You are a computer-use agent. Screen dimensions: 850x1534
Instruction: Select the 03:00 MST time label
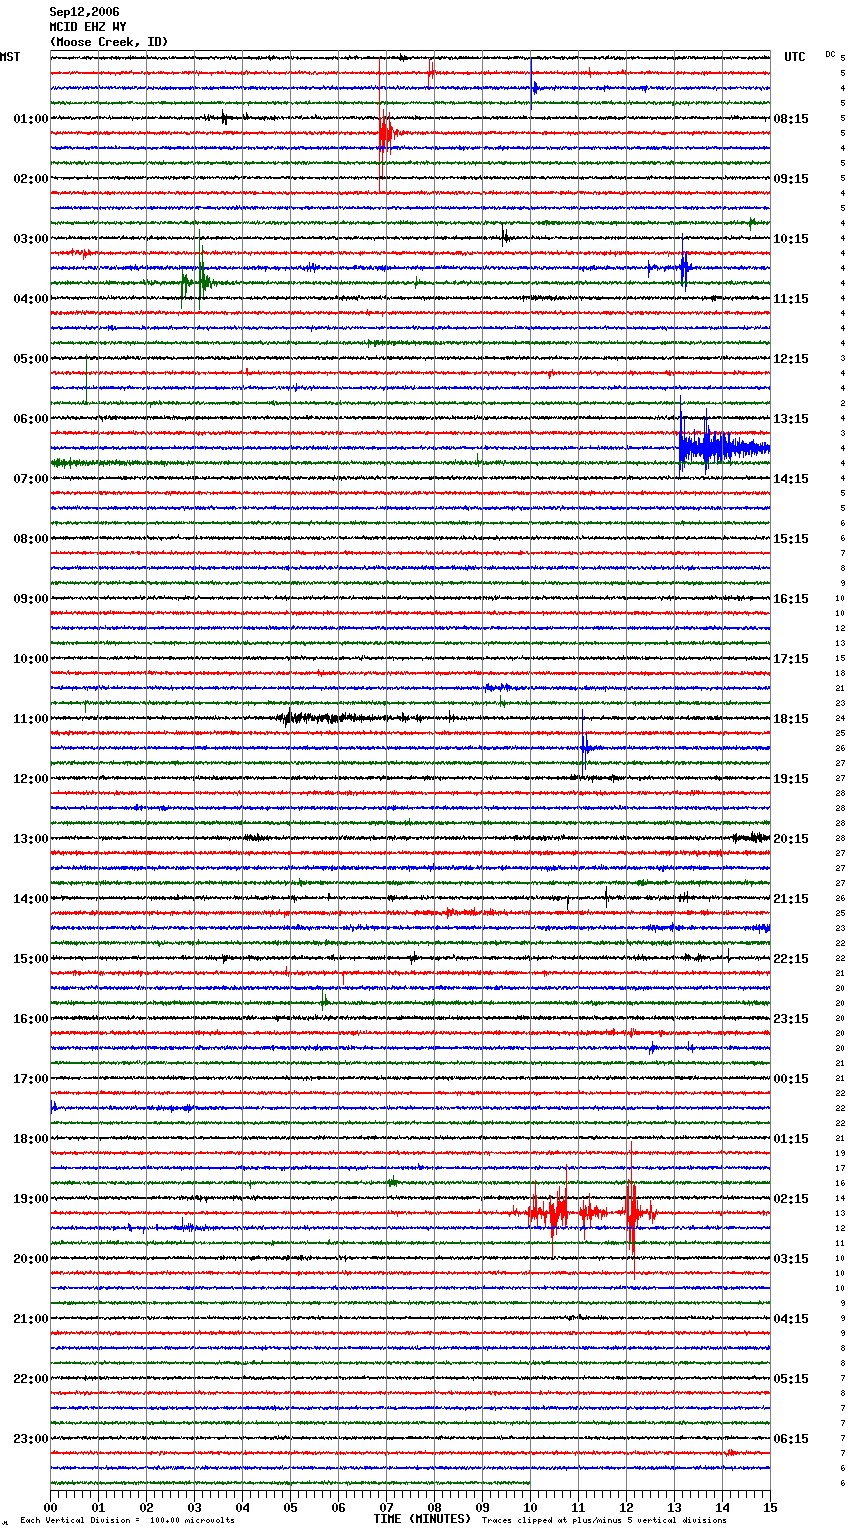point(30,239)
